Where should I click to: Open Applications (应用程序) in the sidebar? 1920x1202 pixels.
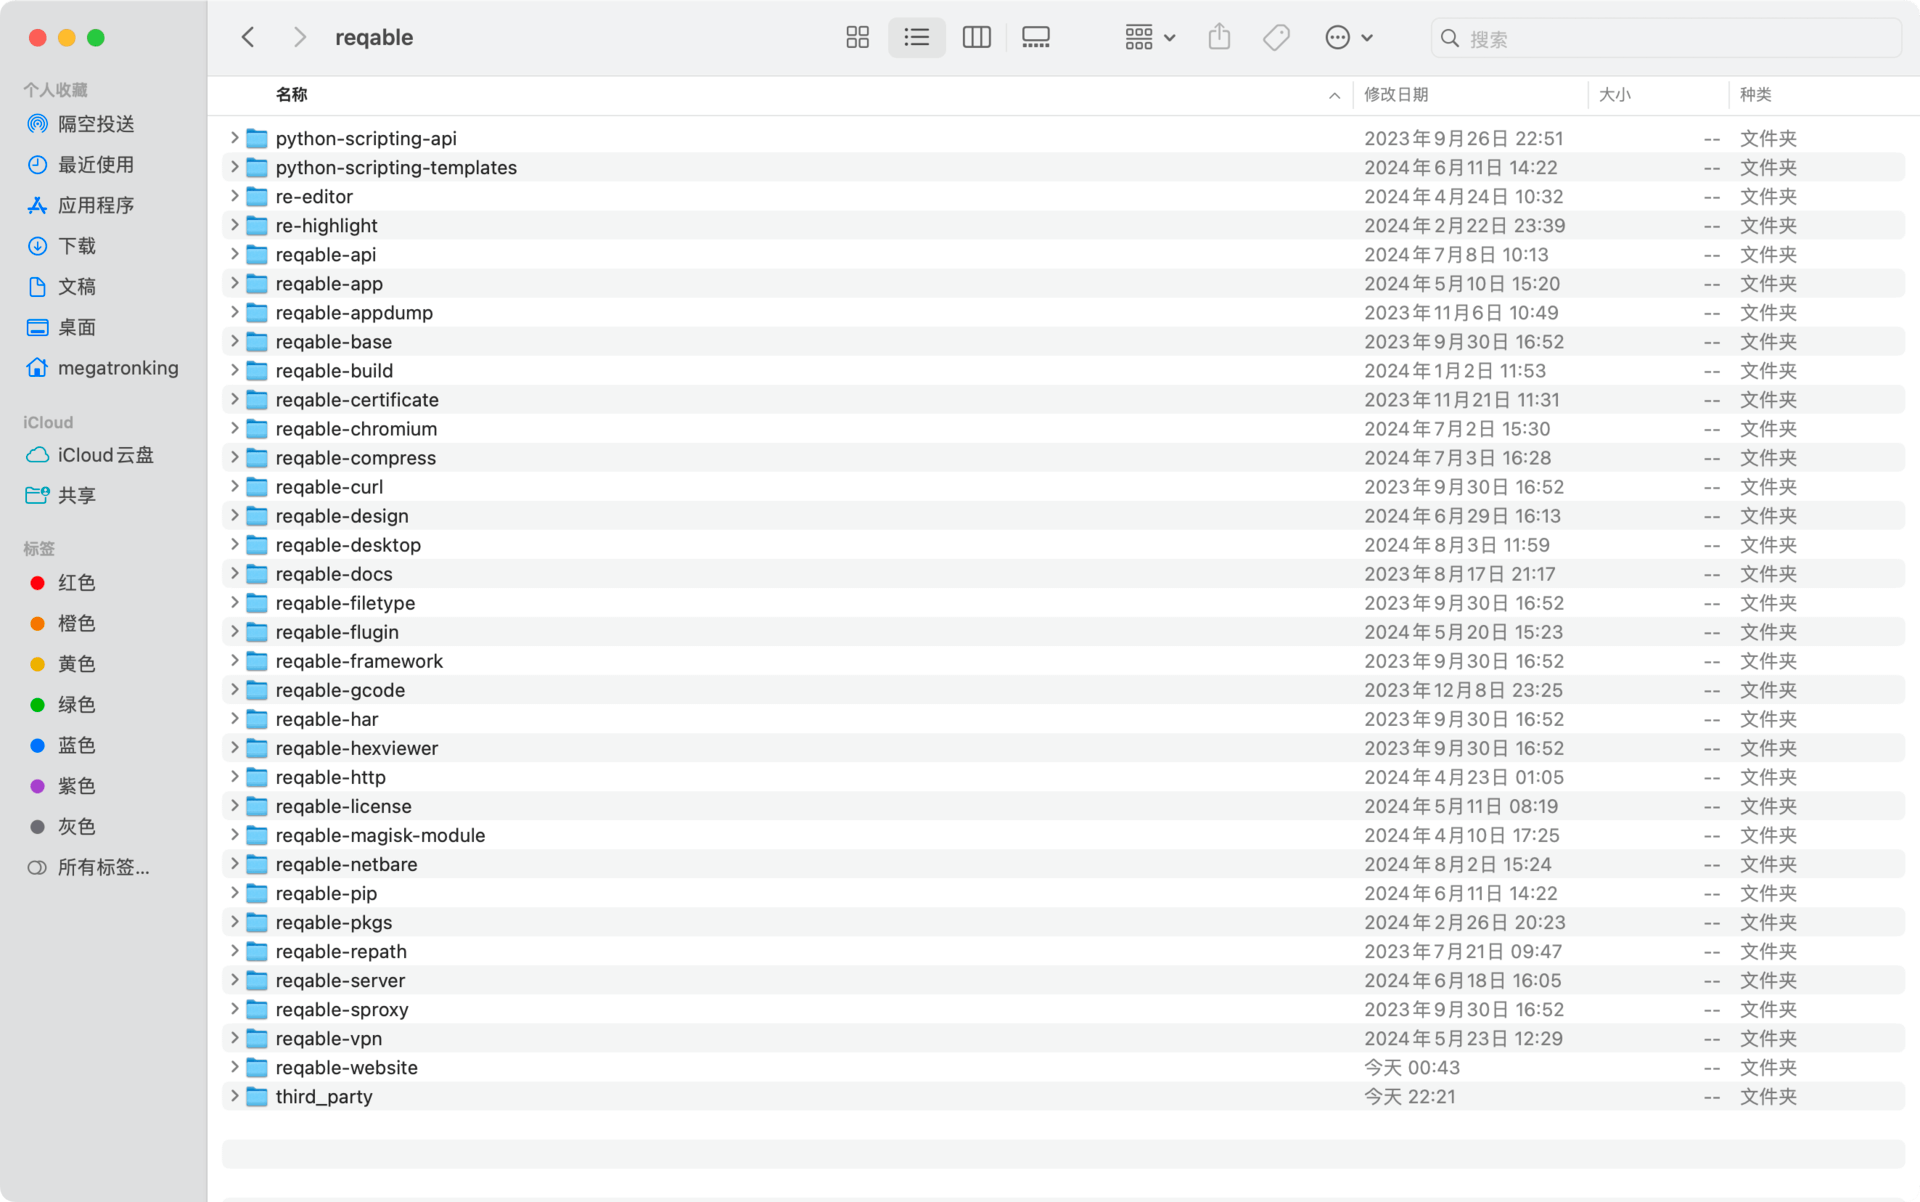click(95, 205)
